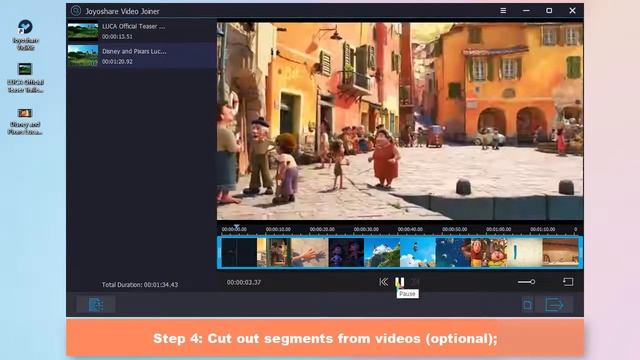Click the 00:00:30.00 mark on timeline ruler
640x360 pixels.
[x=366, y=229]
